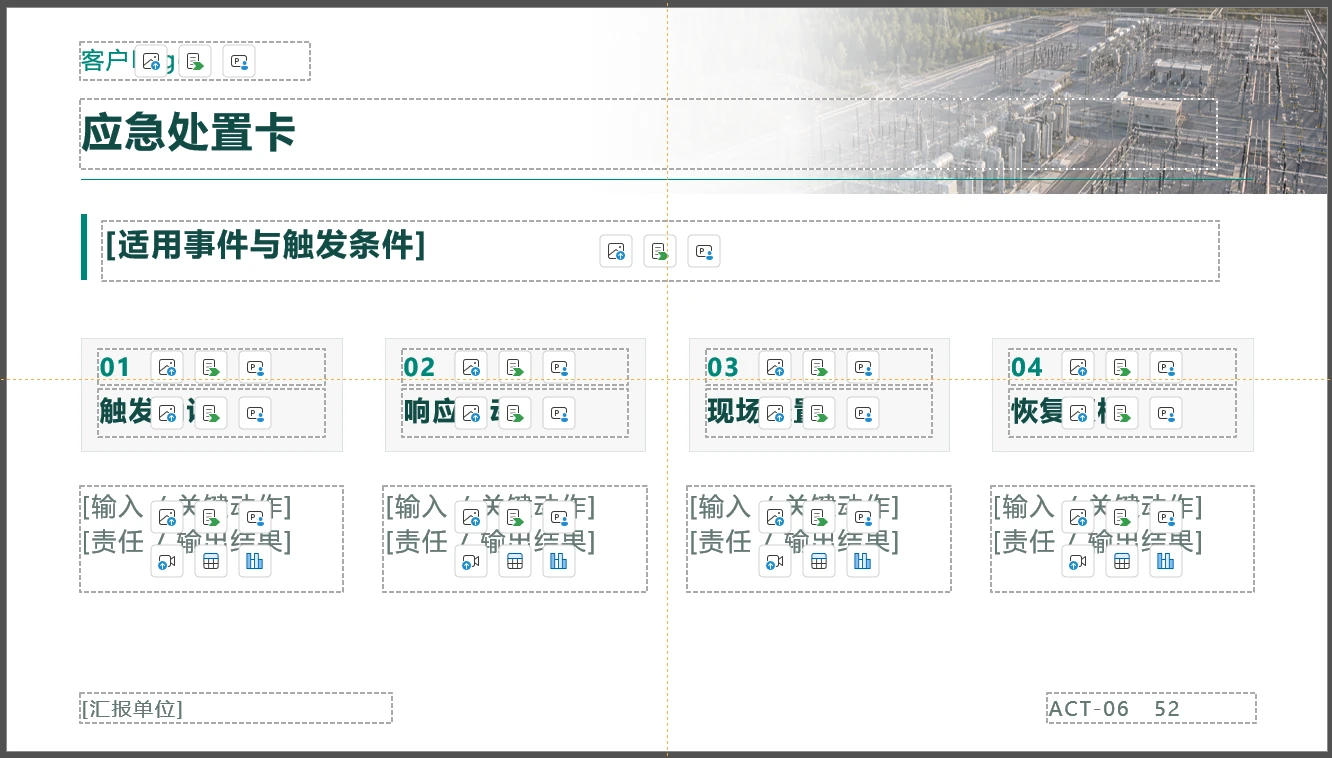
Task: Click the picture icon in the body placeholder under card 01
Action: pyautogui.click(x=167, y=517)
